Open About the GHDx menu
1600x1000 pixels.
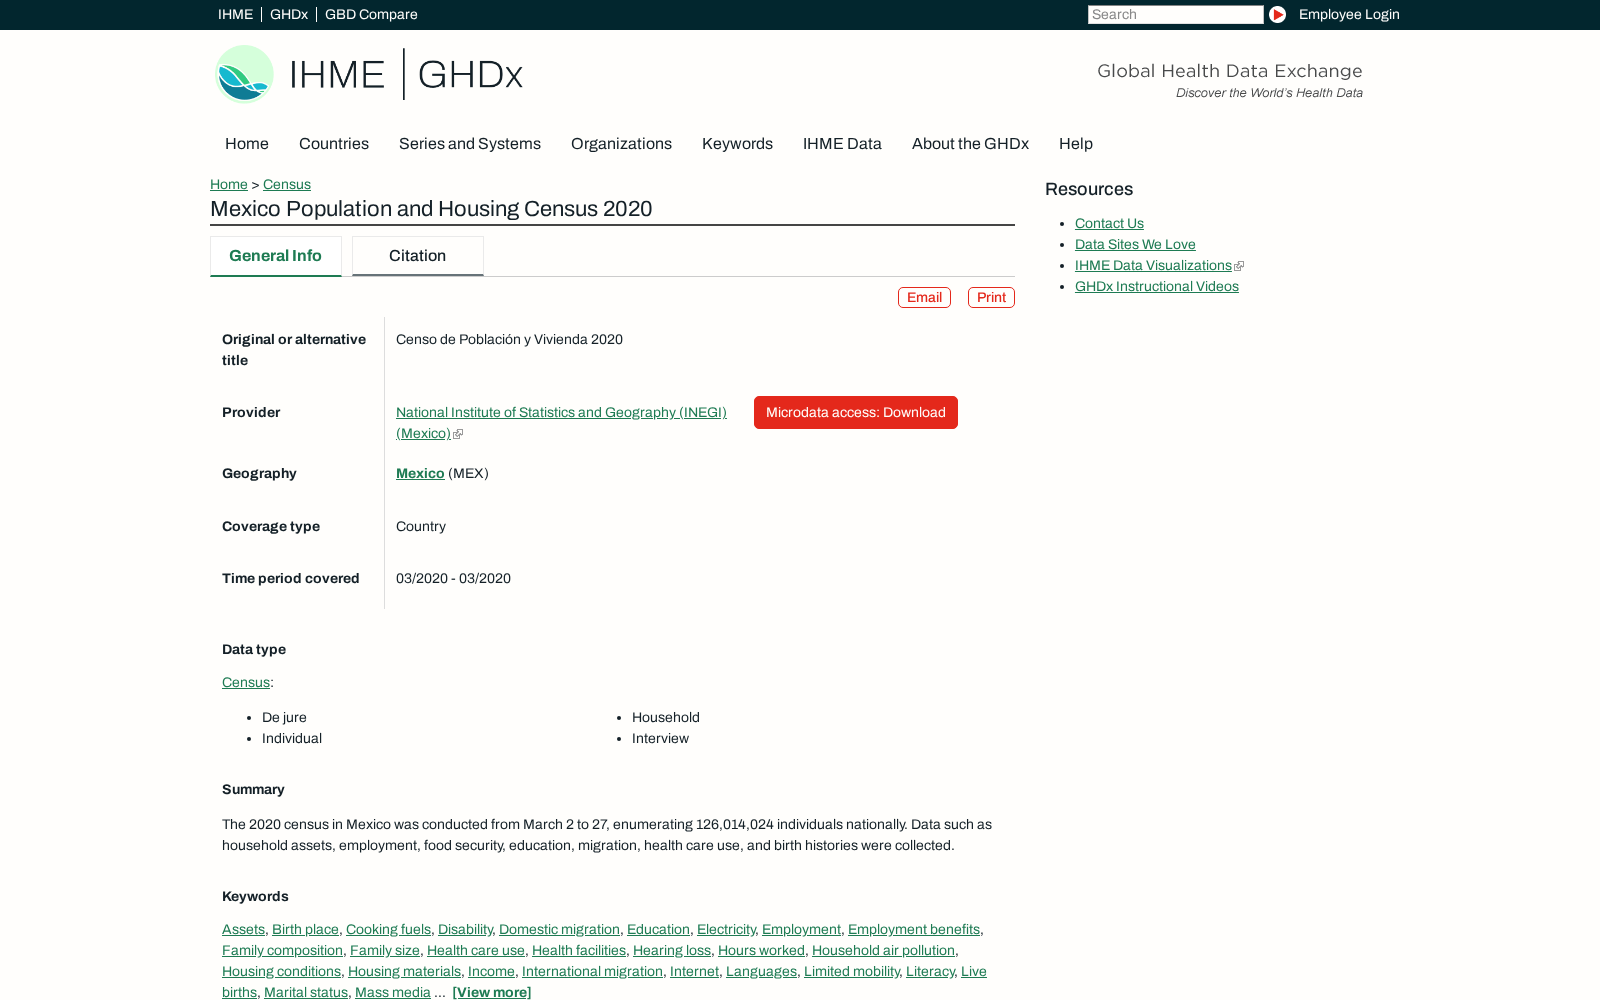pos(970,143)
